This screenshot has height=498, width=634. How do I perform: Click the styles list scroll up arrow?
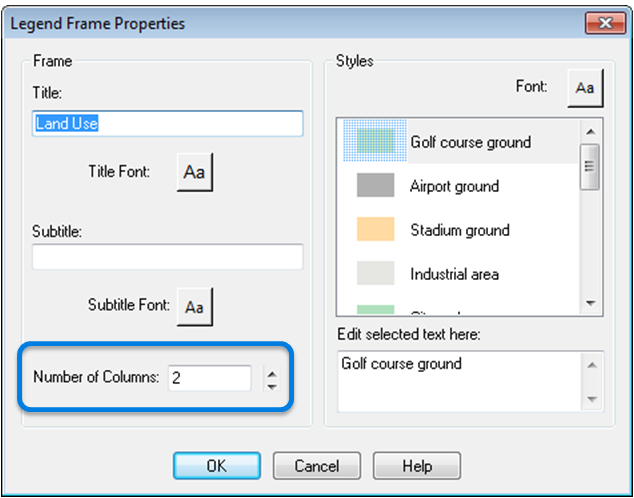click(x=590, y=131)
